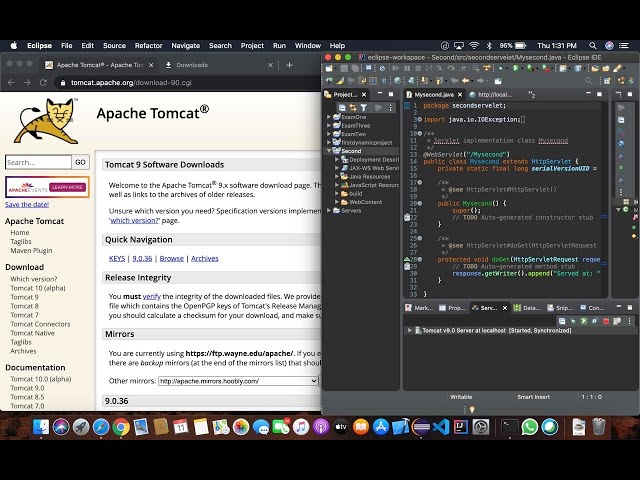The width and height of the screenshot is (640, 480).
Task: Expand the ExamOne project
Action: (x=329, y=117)
